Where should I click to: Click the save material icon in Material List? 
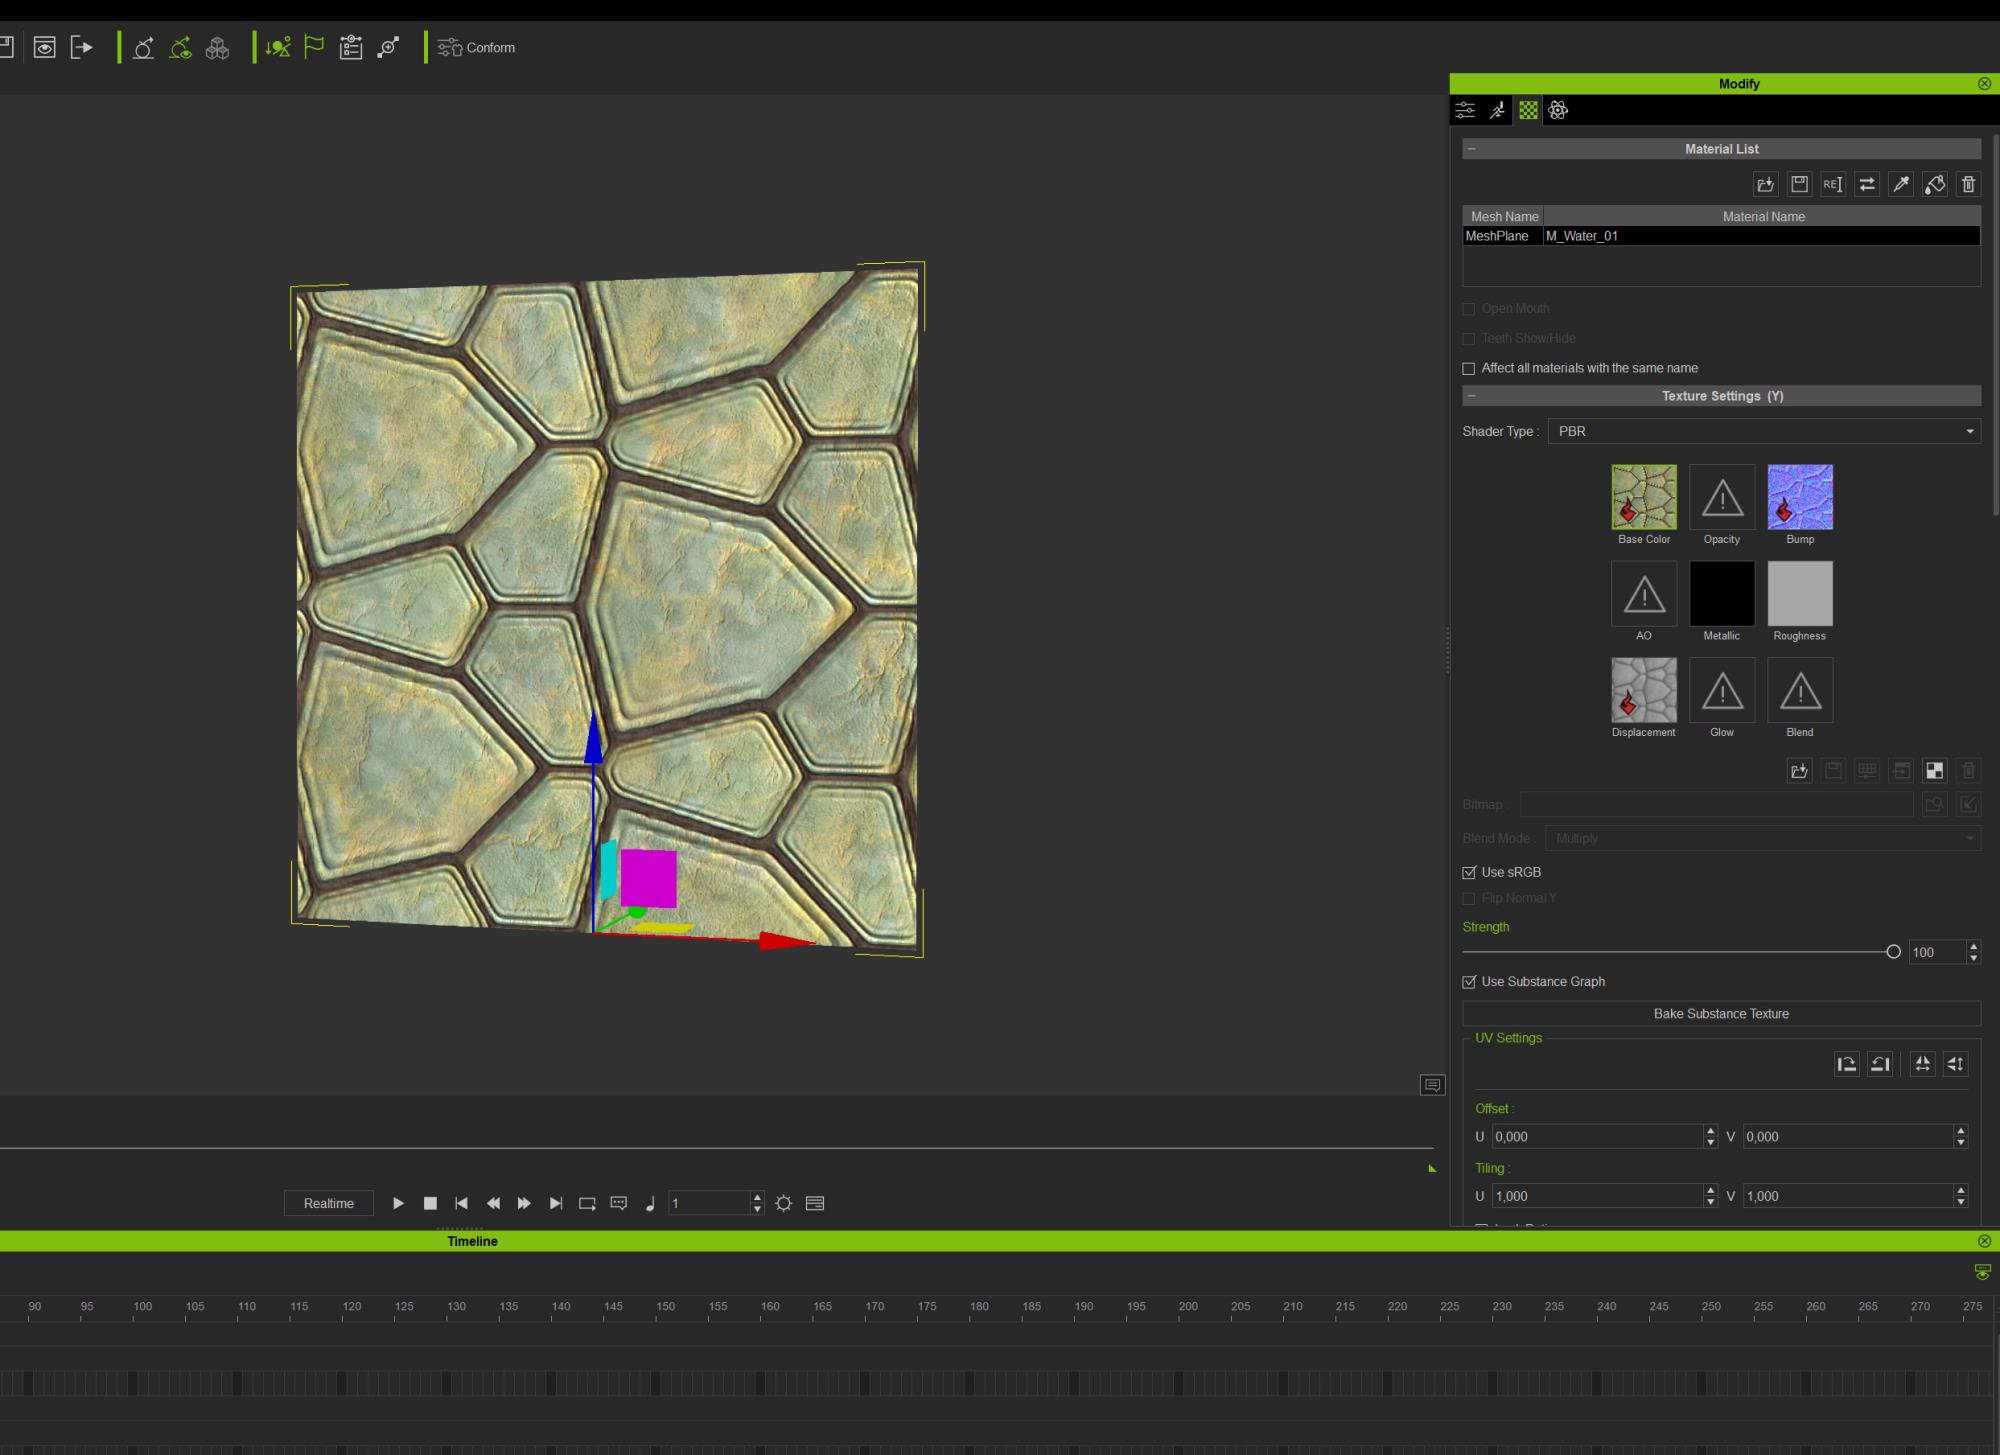(x=1800, y=184)
